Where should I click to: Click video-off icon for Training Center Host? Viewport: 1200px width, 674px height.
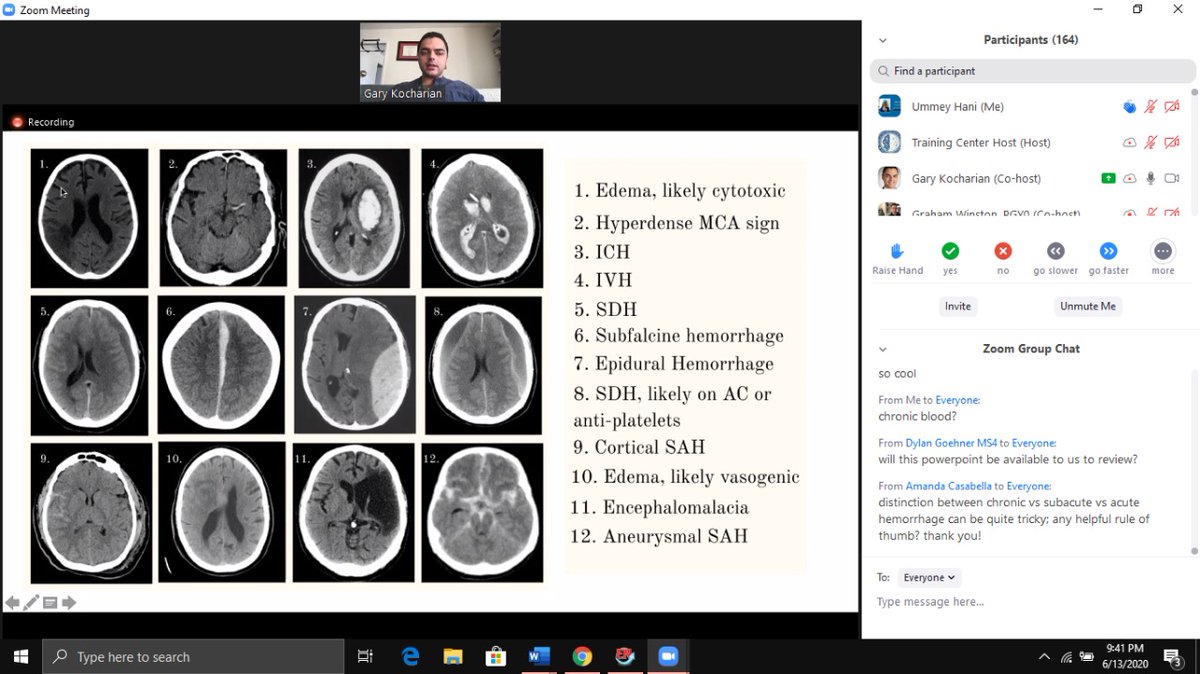click(1172, 143)
